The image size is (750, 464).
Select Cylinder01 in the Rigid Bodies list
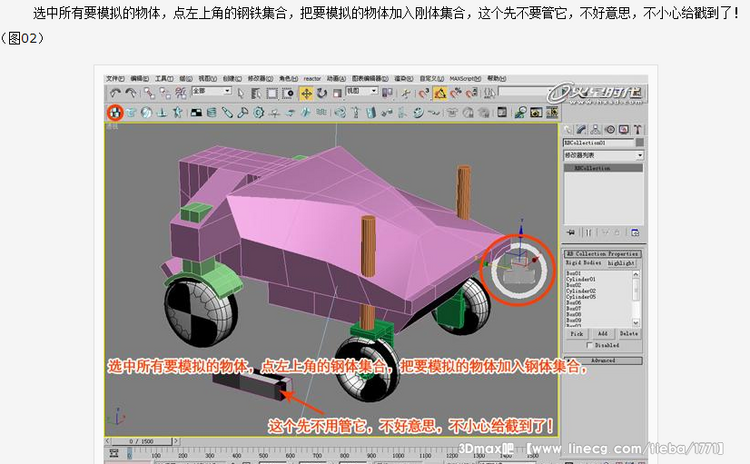[x=581, y=279]
